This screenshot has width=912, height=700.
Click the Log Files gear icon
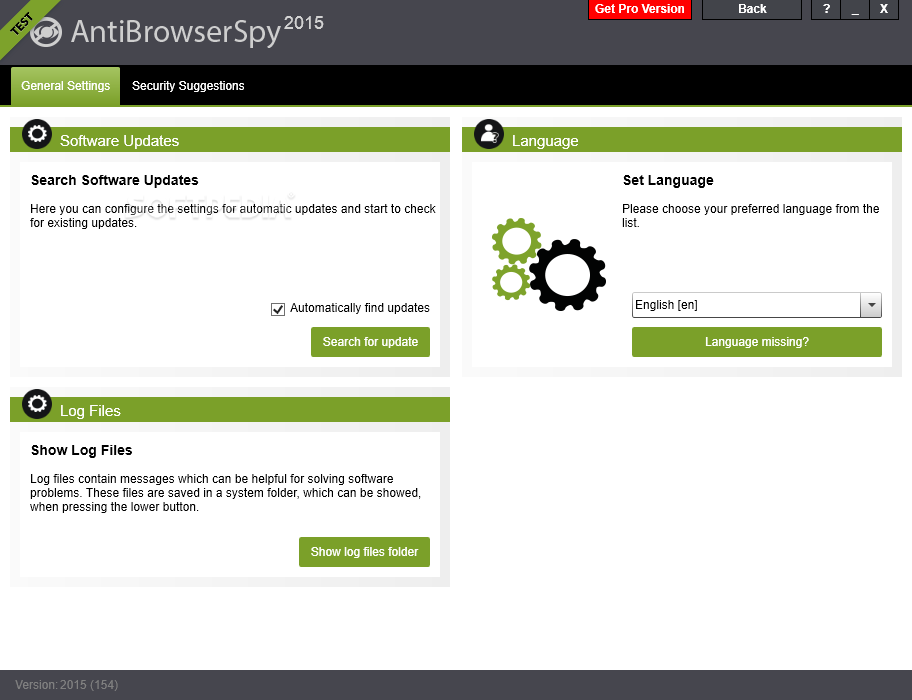coord(37,403)
